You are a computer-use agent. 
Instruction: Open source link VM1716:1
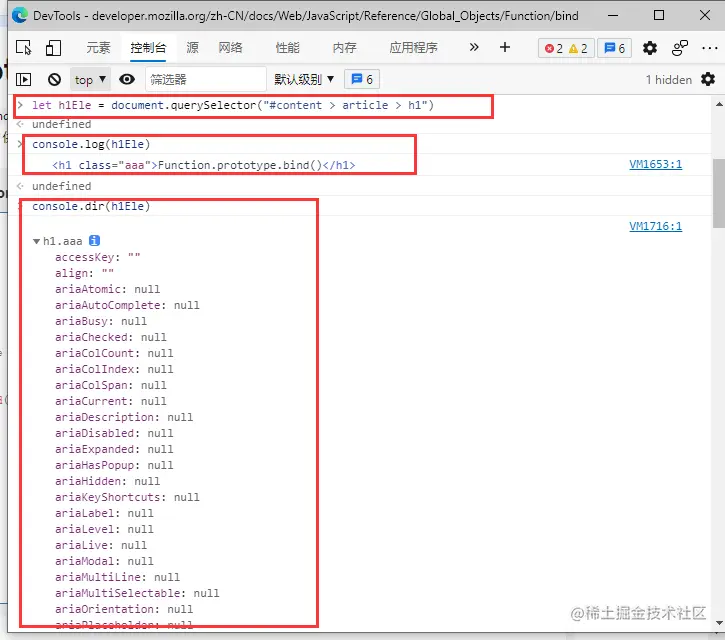tap(655, 226)
